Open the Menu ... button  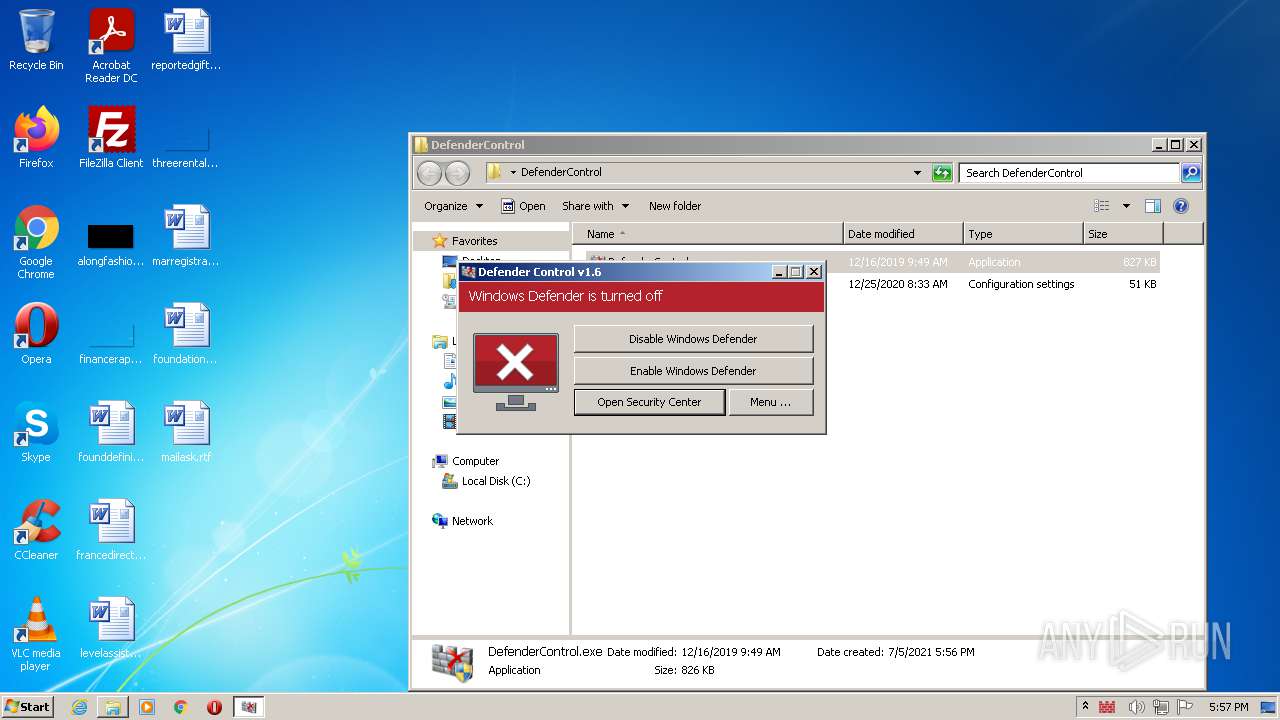pyautogui.click(x=770, y=402)
